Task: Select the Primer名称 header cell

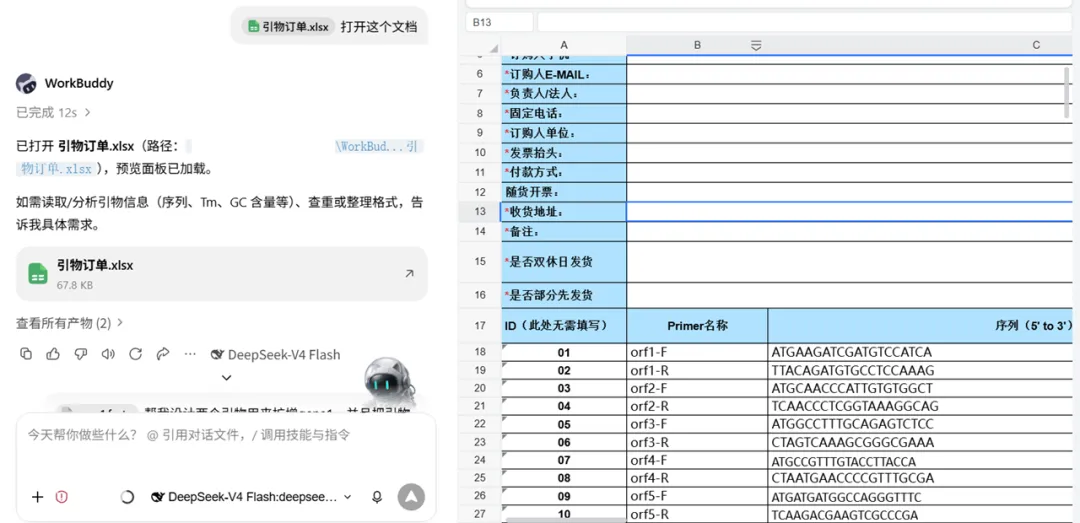Action: tap(697, 326)
